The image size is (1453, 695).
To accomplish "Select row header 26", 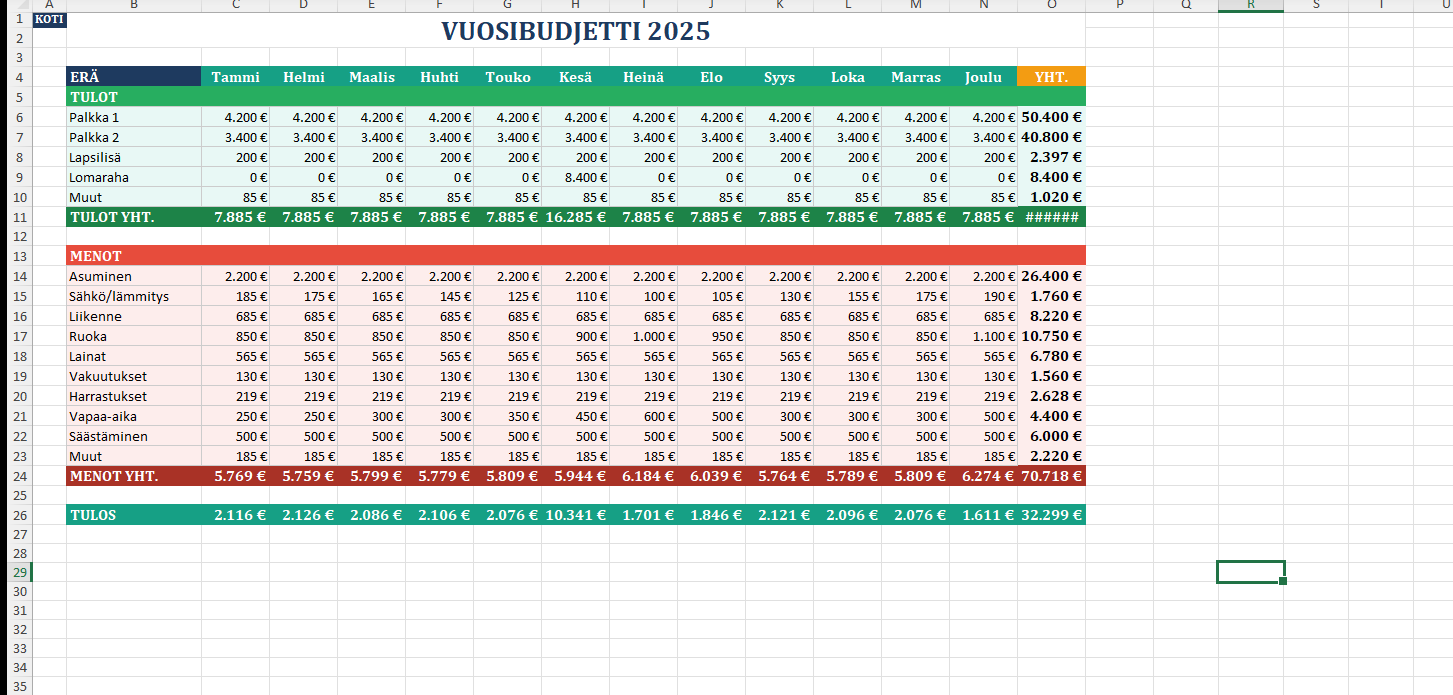I will click(17, 516).
